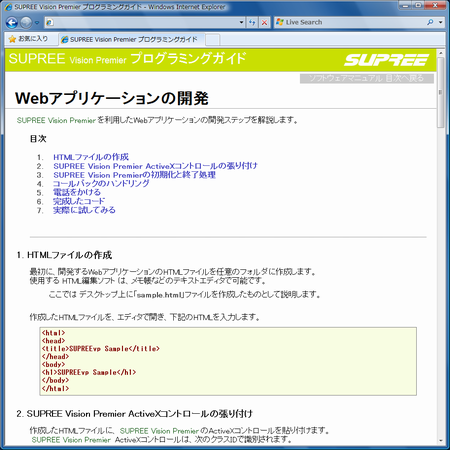
Task: Open a new blank tab
Action: [x=212, y=40]
